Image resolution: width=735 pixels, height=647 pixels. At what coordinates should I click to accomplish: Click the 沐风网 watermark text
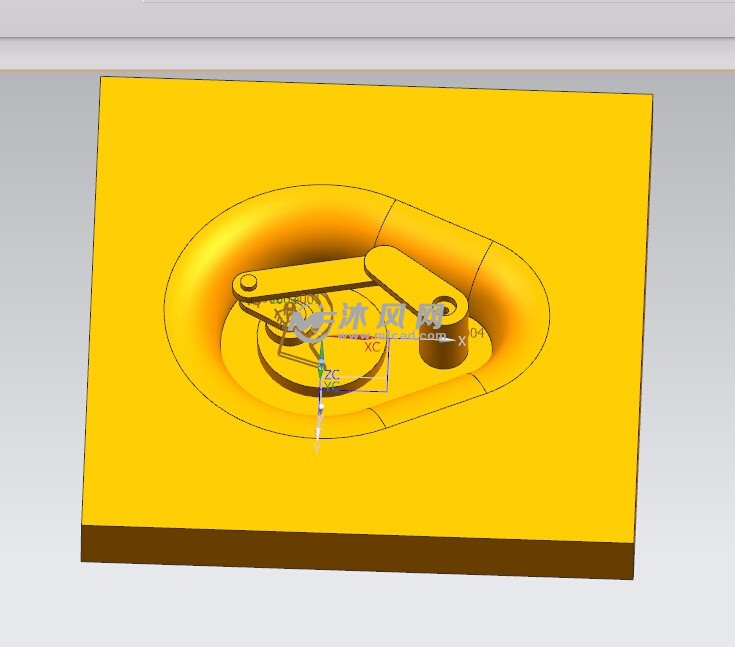pos(392,317)
